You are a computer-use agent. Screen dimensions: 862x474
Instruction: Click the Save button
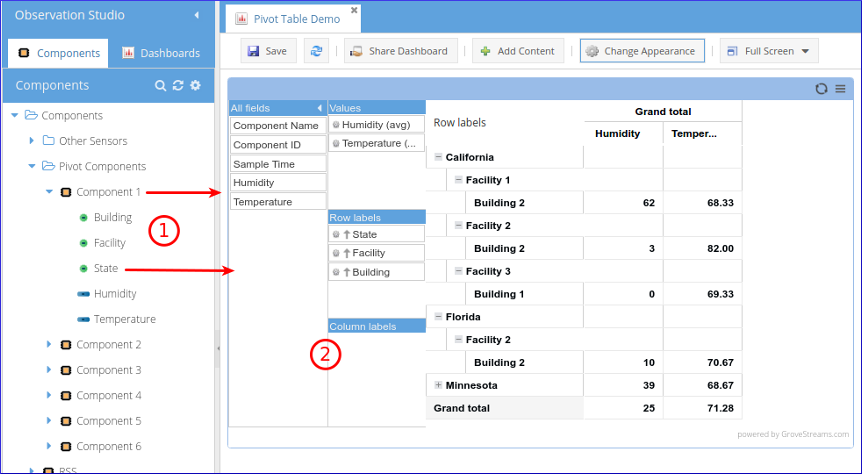click(267, 51)
